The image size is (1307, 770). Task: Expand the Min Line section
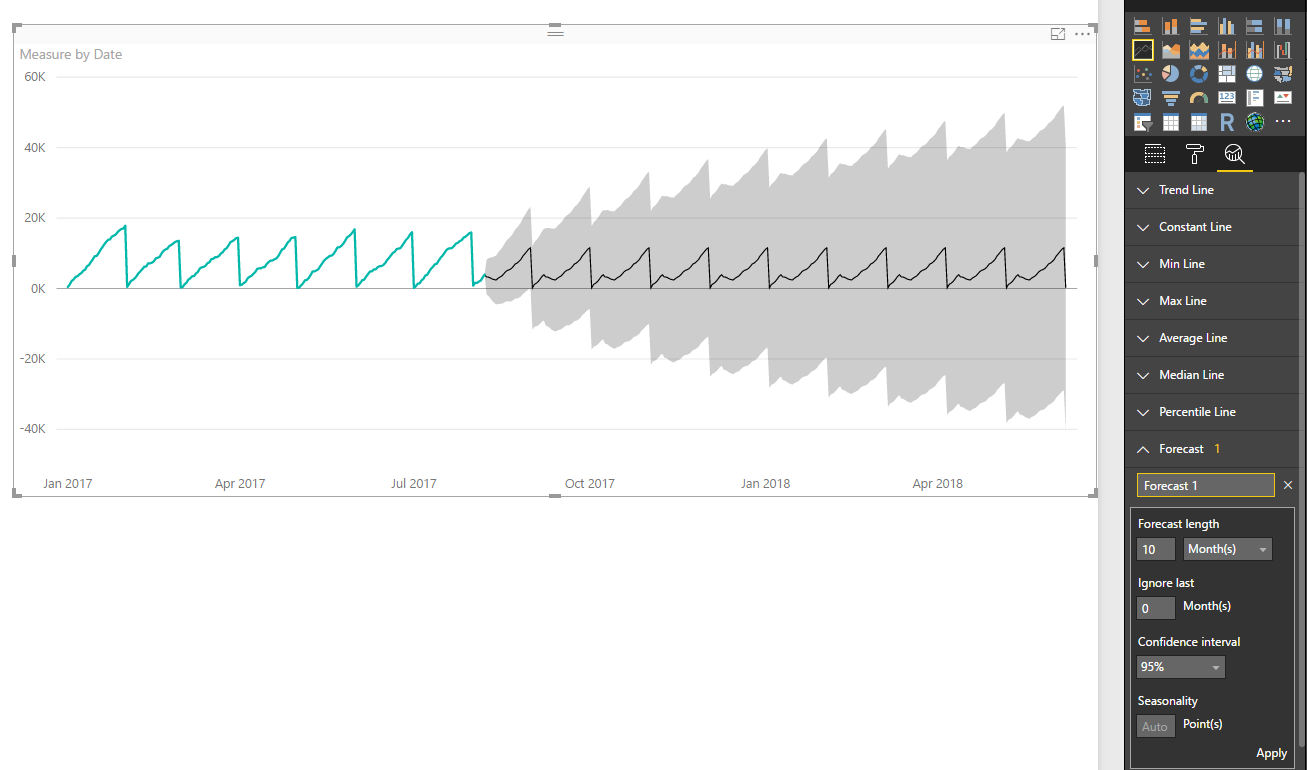[x=1211, y=264]
